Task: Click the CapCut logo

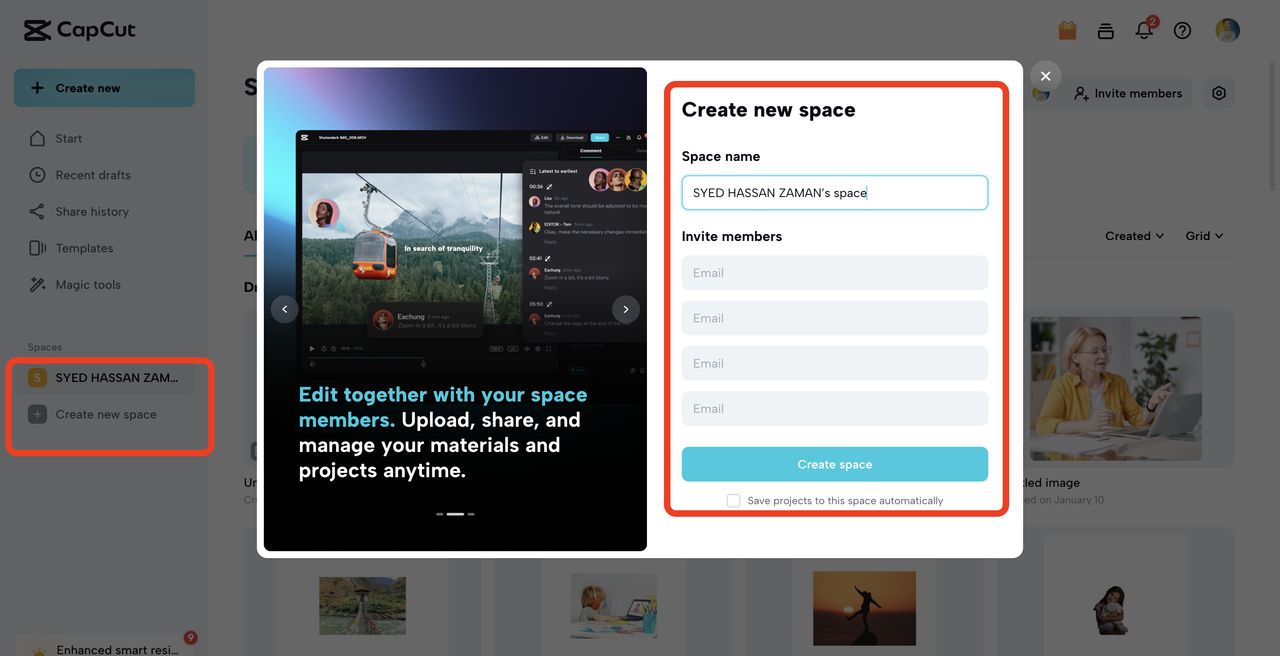Action: [80, 30]
